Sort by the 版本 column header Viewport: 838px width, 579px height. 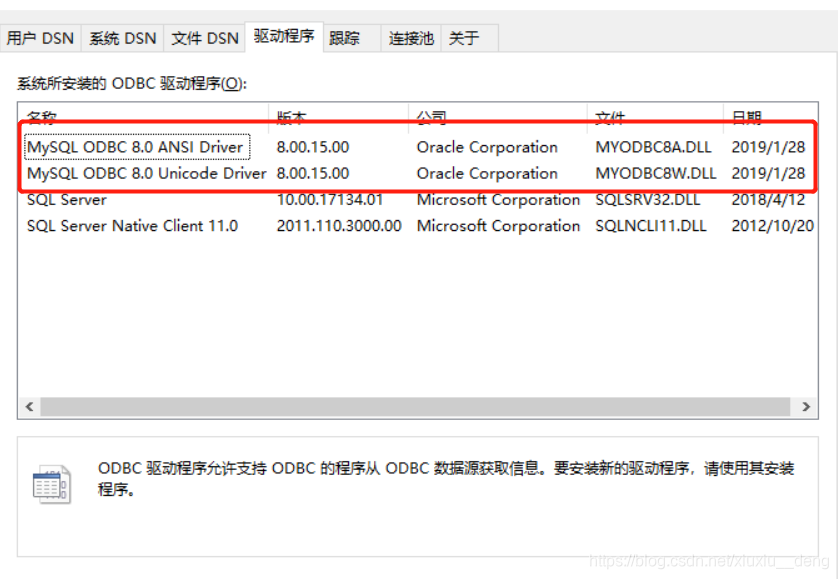(338, 117)
